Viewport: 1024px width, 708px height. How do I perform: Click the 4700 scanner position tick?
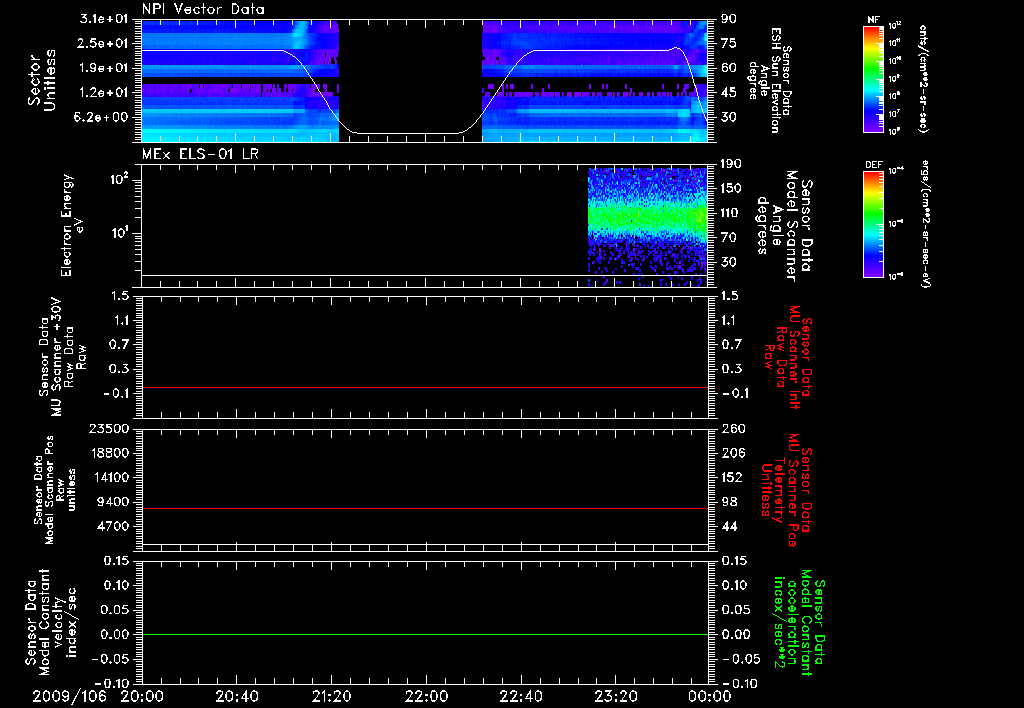pyautogui.click(x=114, y=526)
